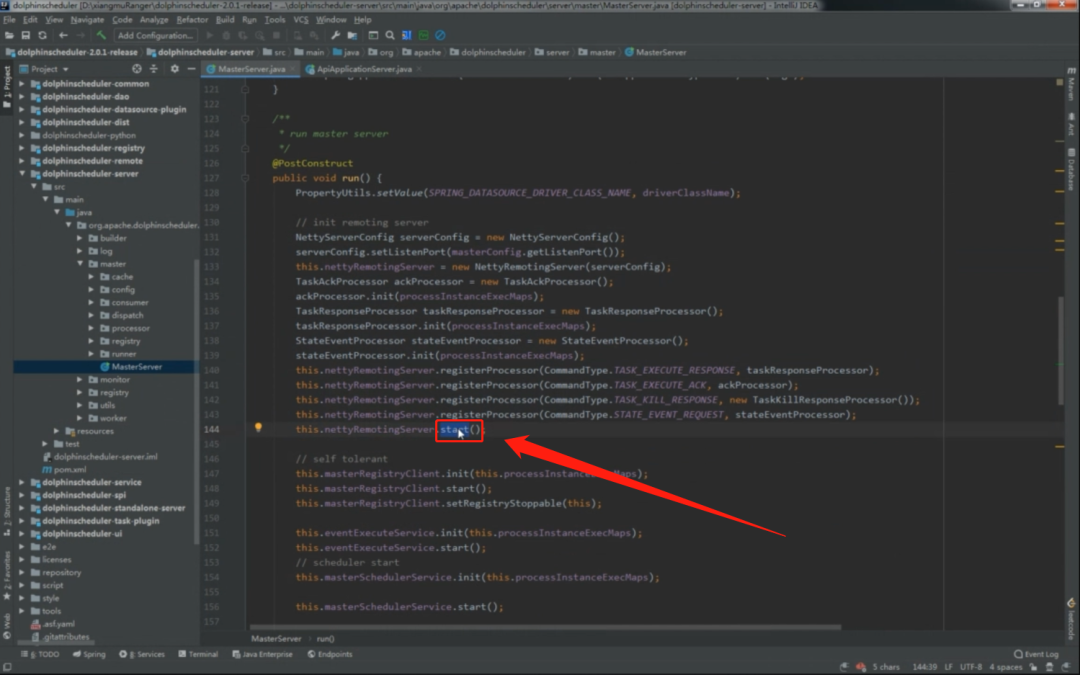This screenshot has width=1080, height=675.
Task: Hide the Project panel with minus icon
Action: tap(191, 69)
